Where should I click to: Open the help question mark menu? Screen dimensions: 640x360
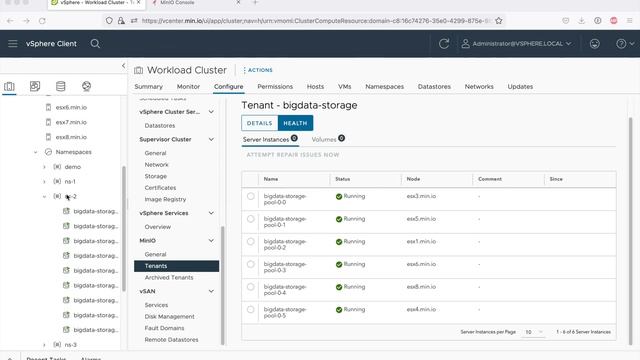[625, 43]
